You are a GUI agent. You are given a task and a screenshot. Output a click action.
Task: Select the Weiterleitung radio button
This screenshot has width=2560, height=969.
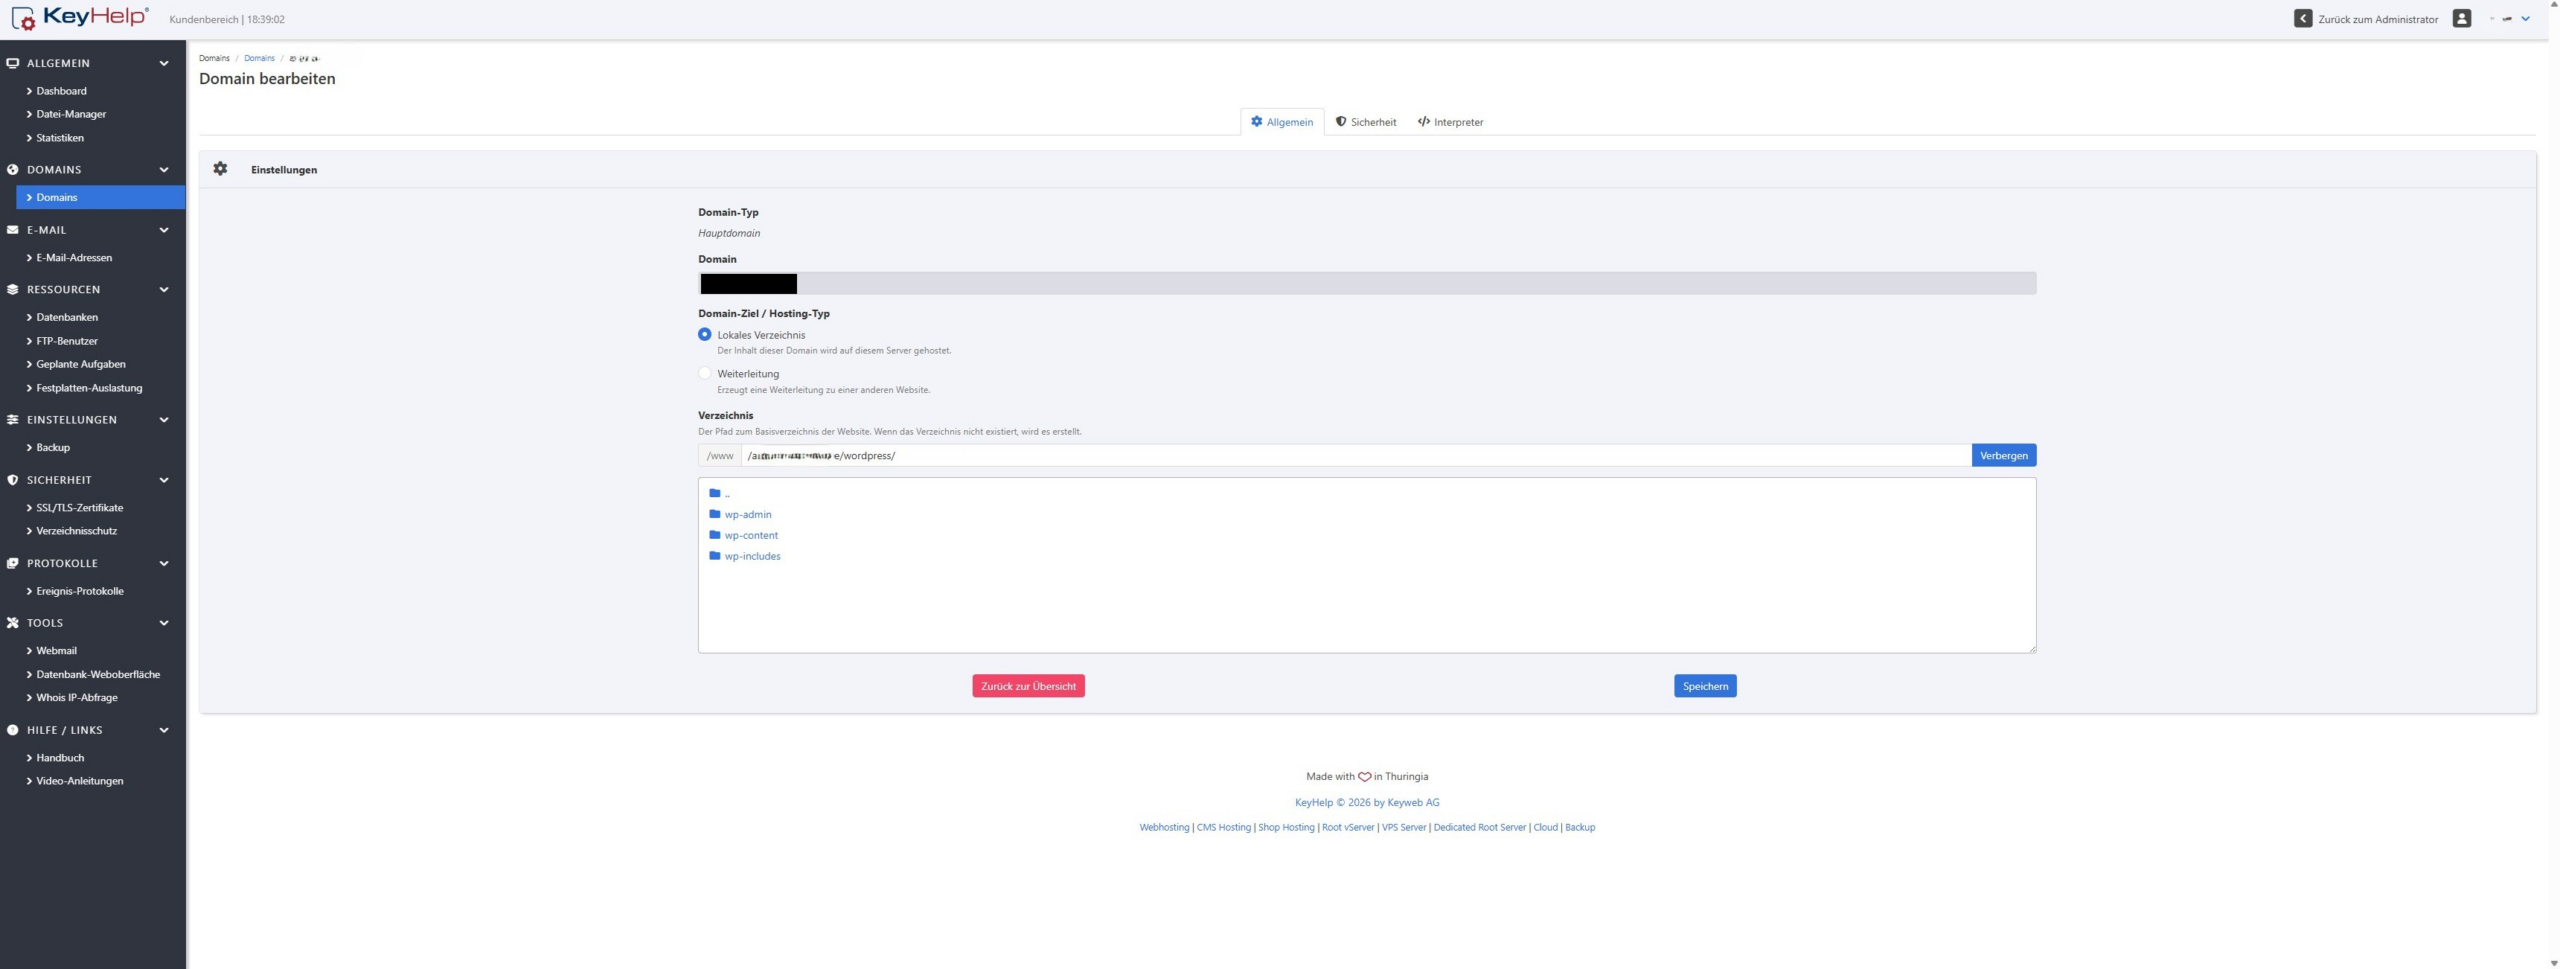(x=705, y=374)
